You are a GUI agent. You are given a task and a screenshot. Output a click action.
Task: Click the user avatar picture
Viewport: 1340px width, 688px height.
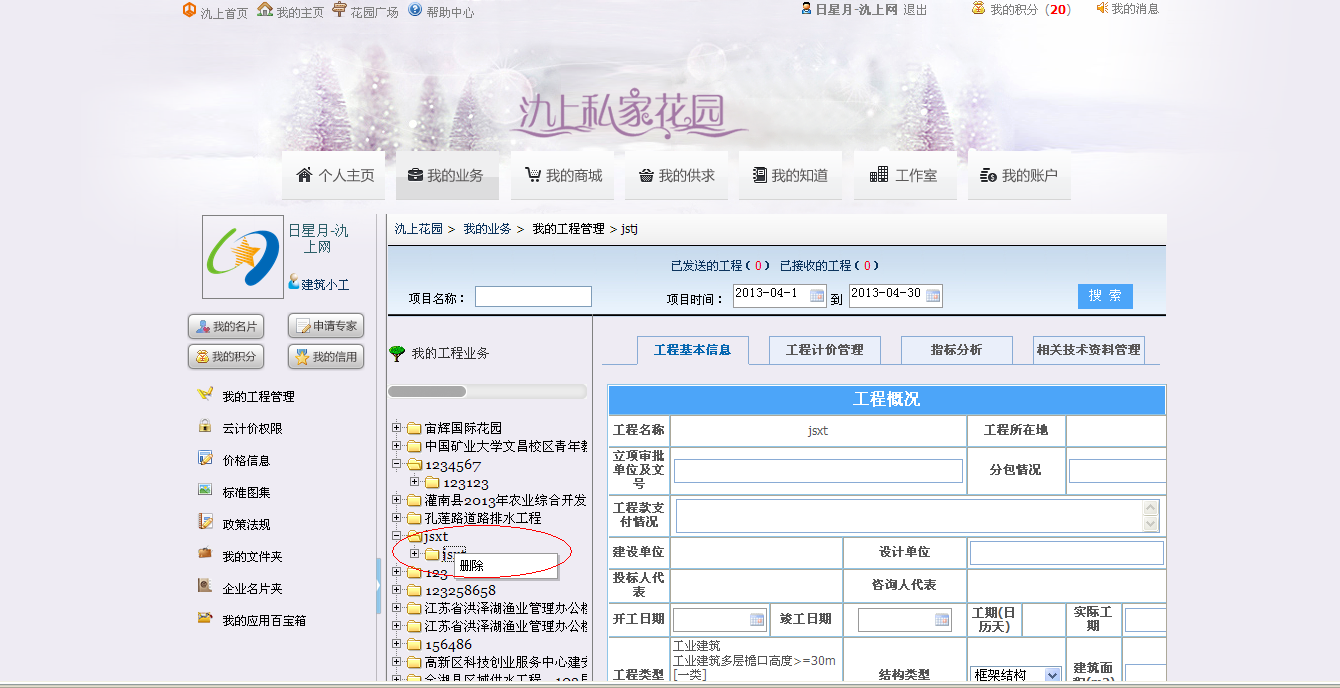click(x=243, y=257)
